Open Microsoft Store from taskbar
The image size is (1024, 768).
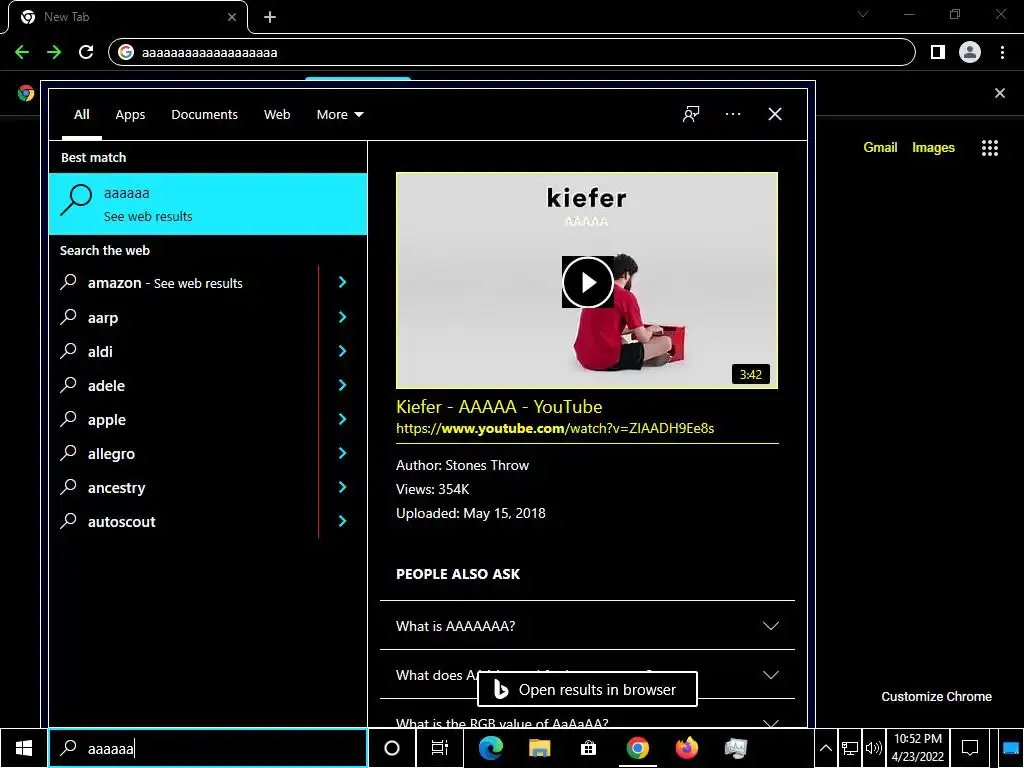tap(588, 748)
